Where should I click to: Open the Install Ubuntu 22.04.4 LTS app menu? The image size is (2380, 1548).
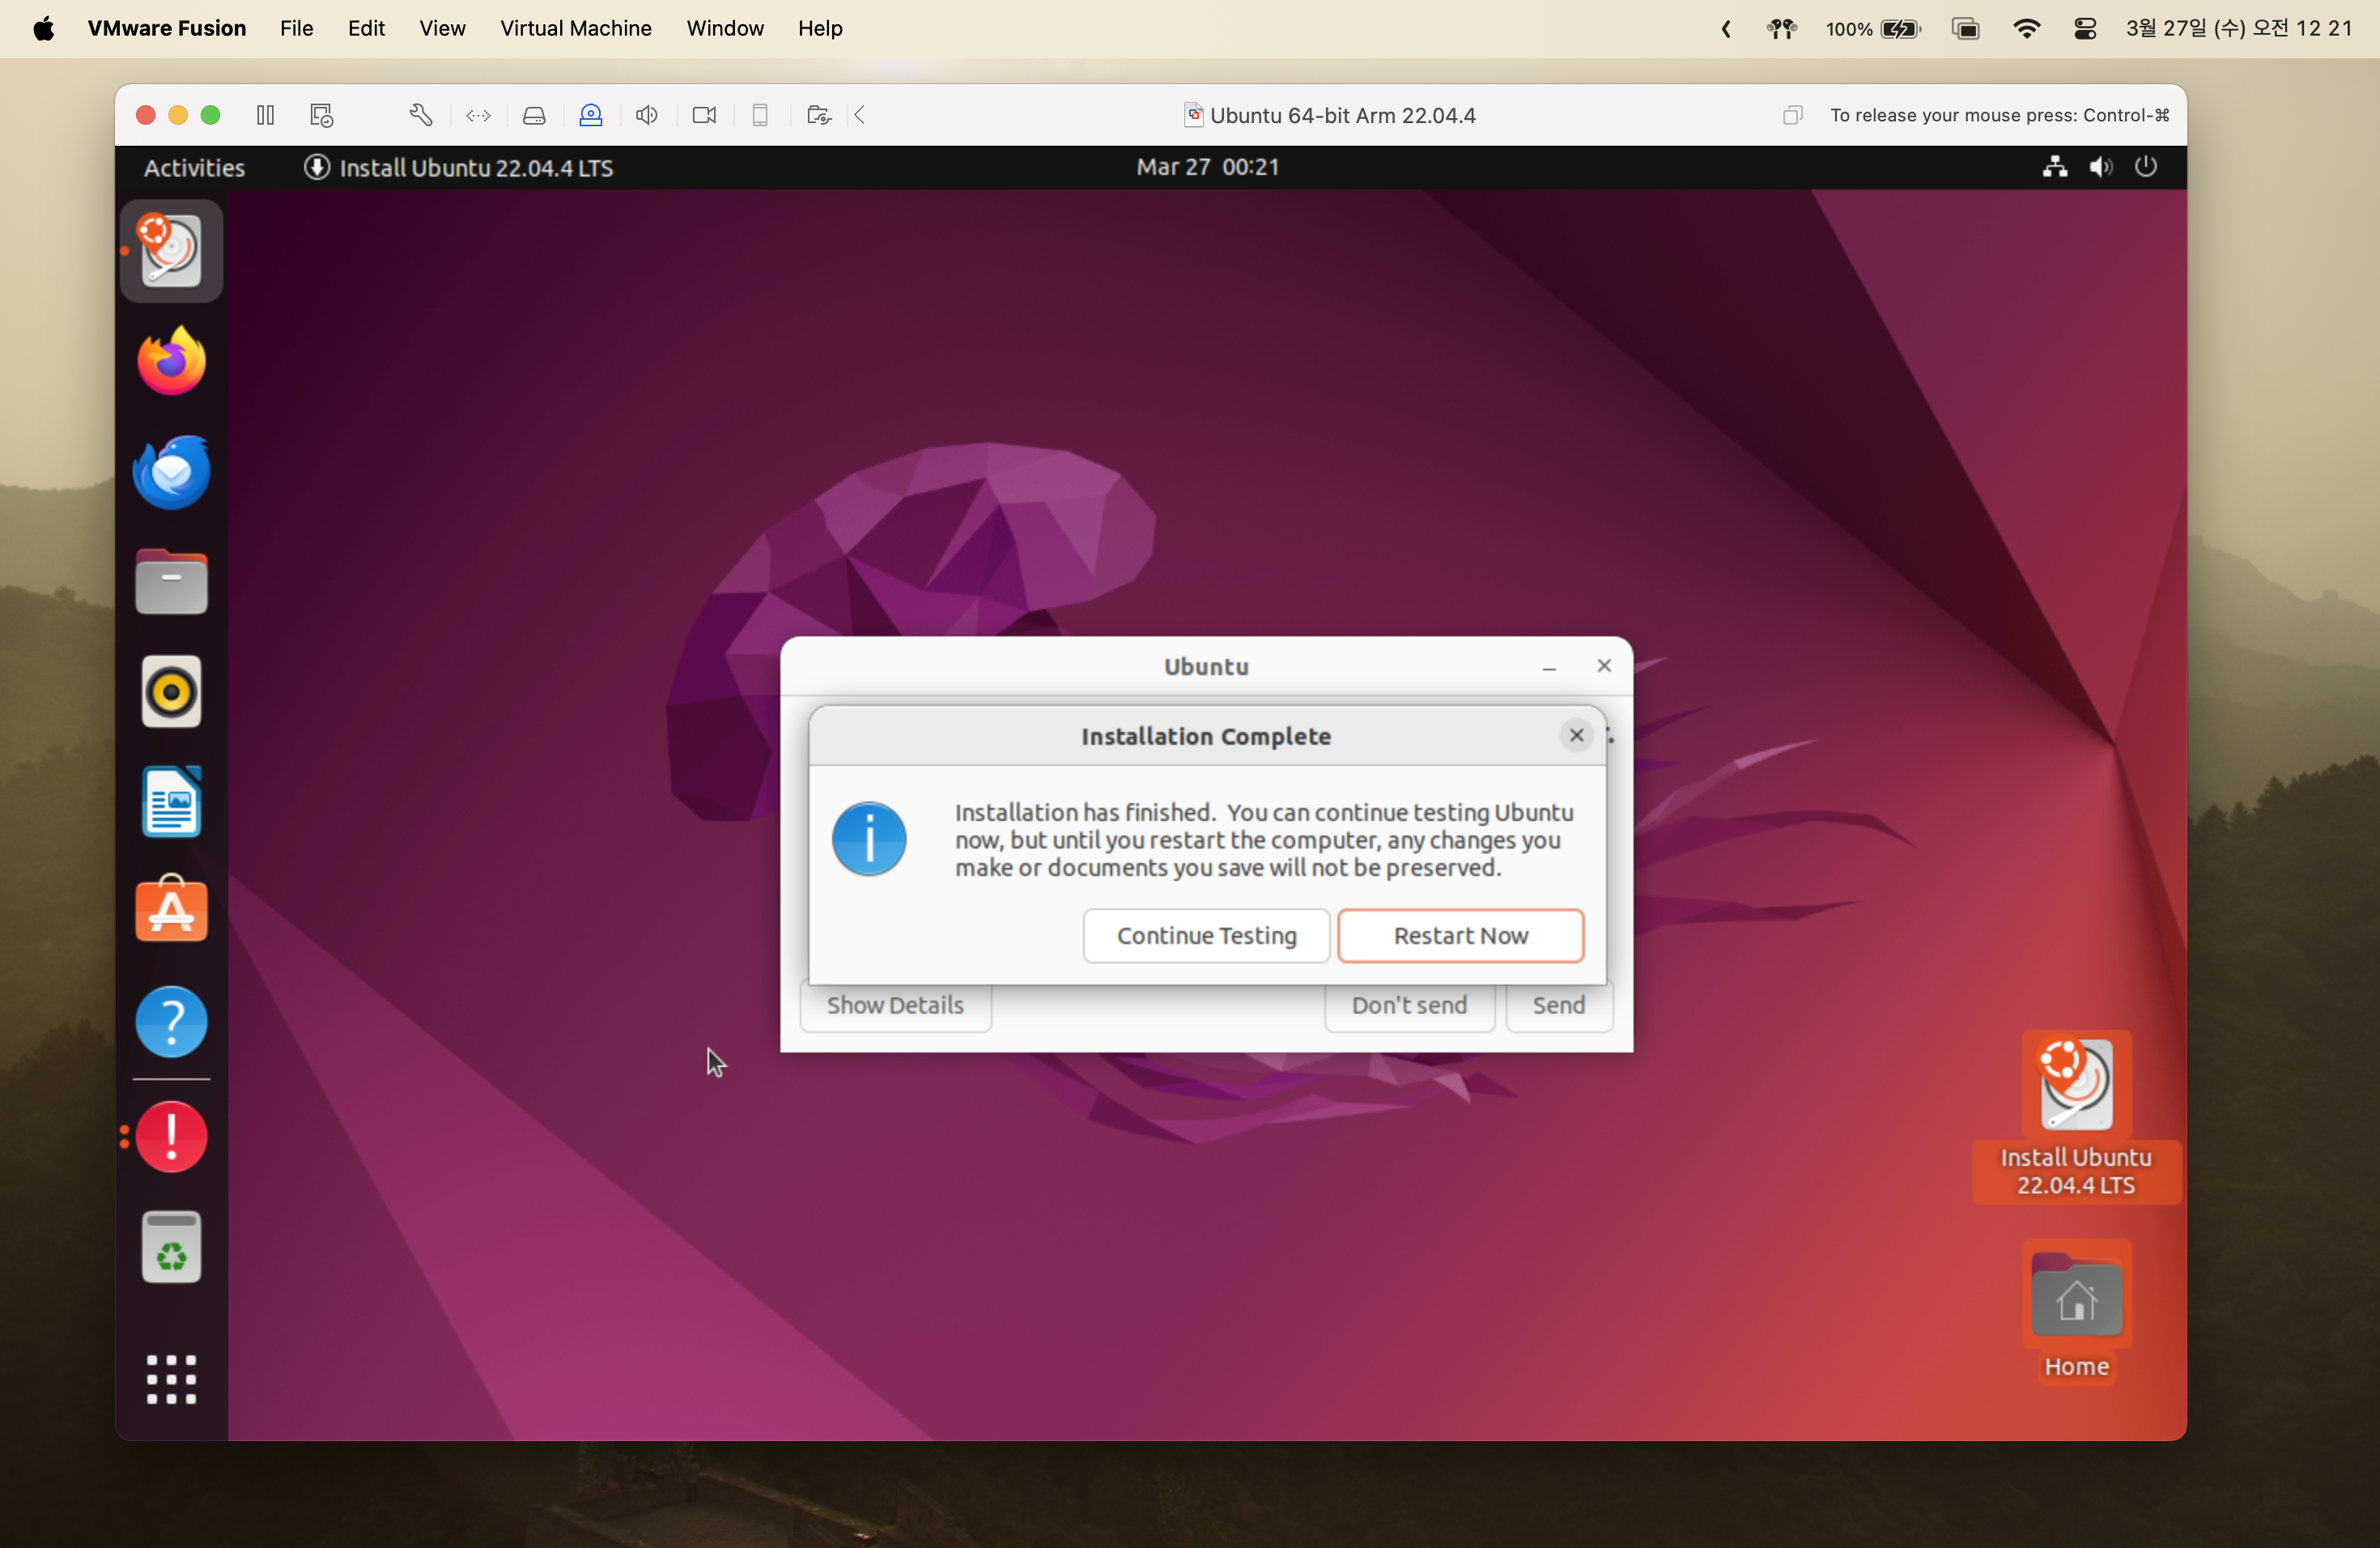459,167
